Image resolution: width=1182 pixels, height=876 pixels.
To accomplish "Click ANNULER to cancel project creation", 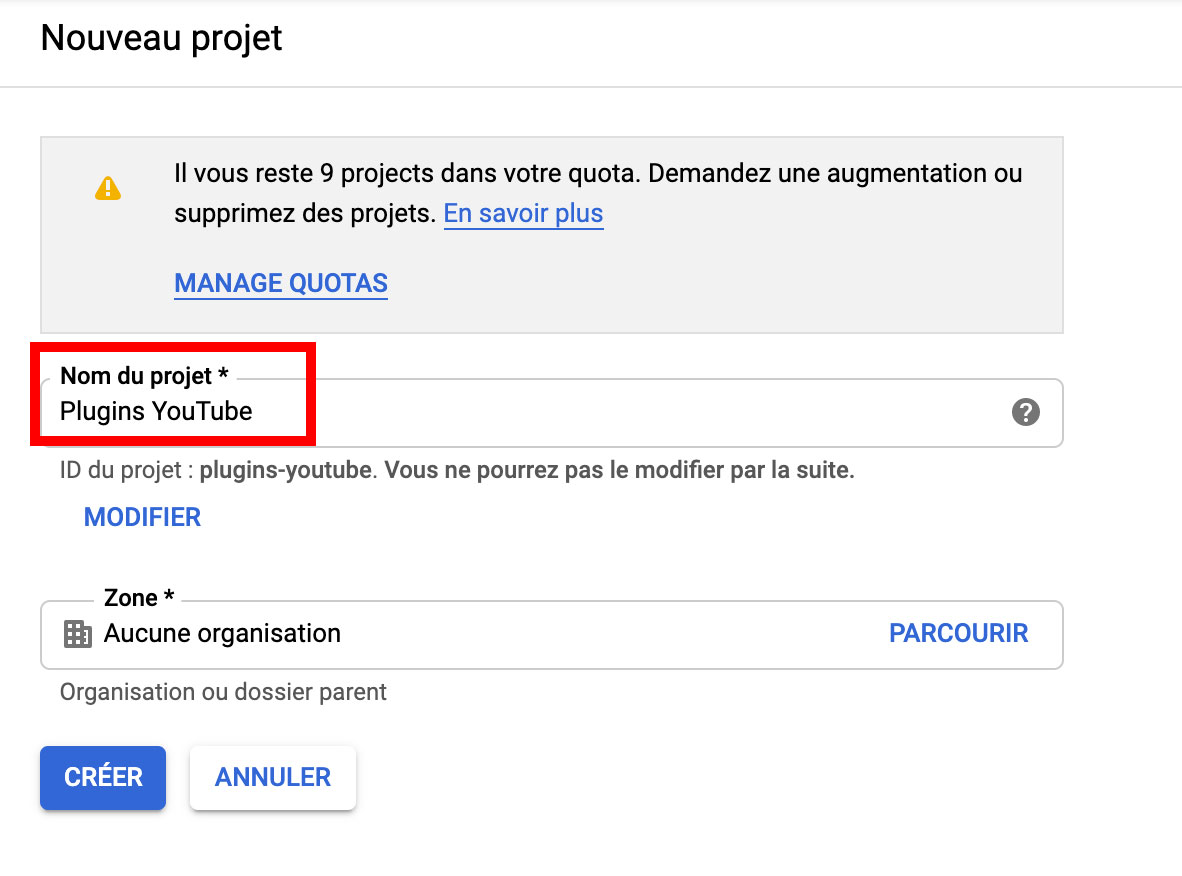I will (272, 777).
